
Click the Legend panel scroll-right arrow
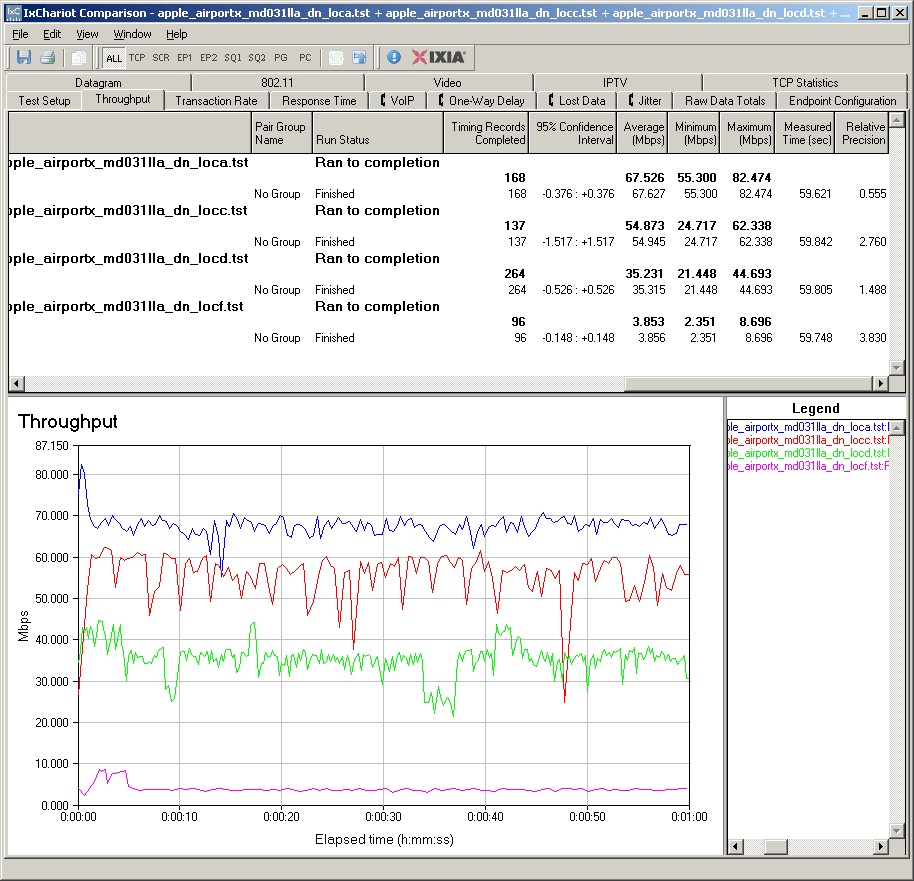(880, 847)
